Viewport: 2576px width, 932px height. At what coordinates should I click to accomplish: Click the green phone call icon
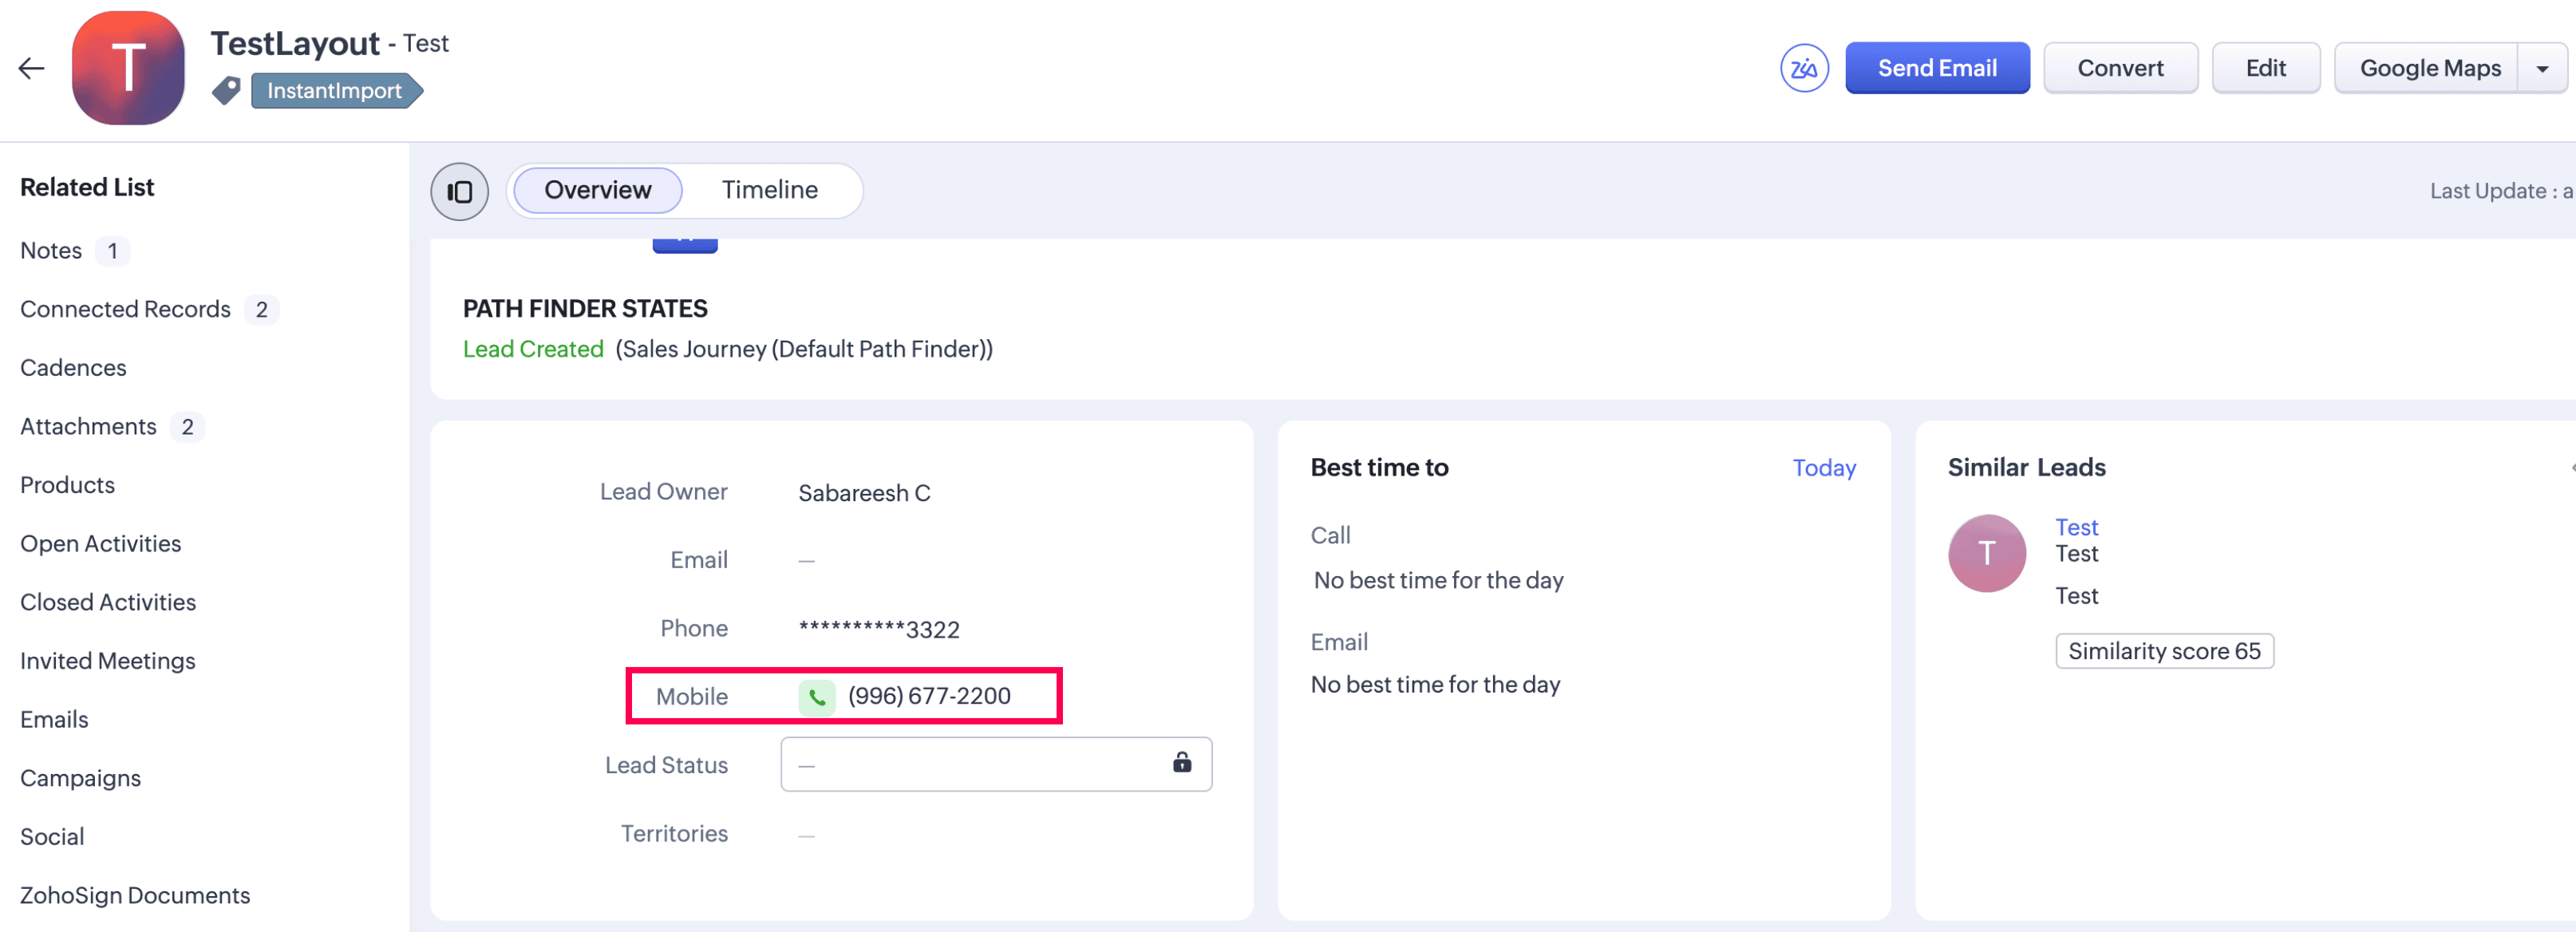pos(816,697)
